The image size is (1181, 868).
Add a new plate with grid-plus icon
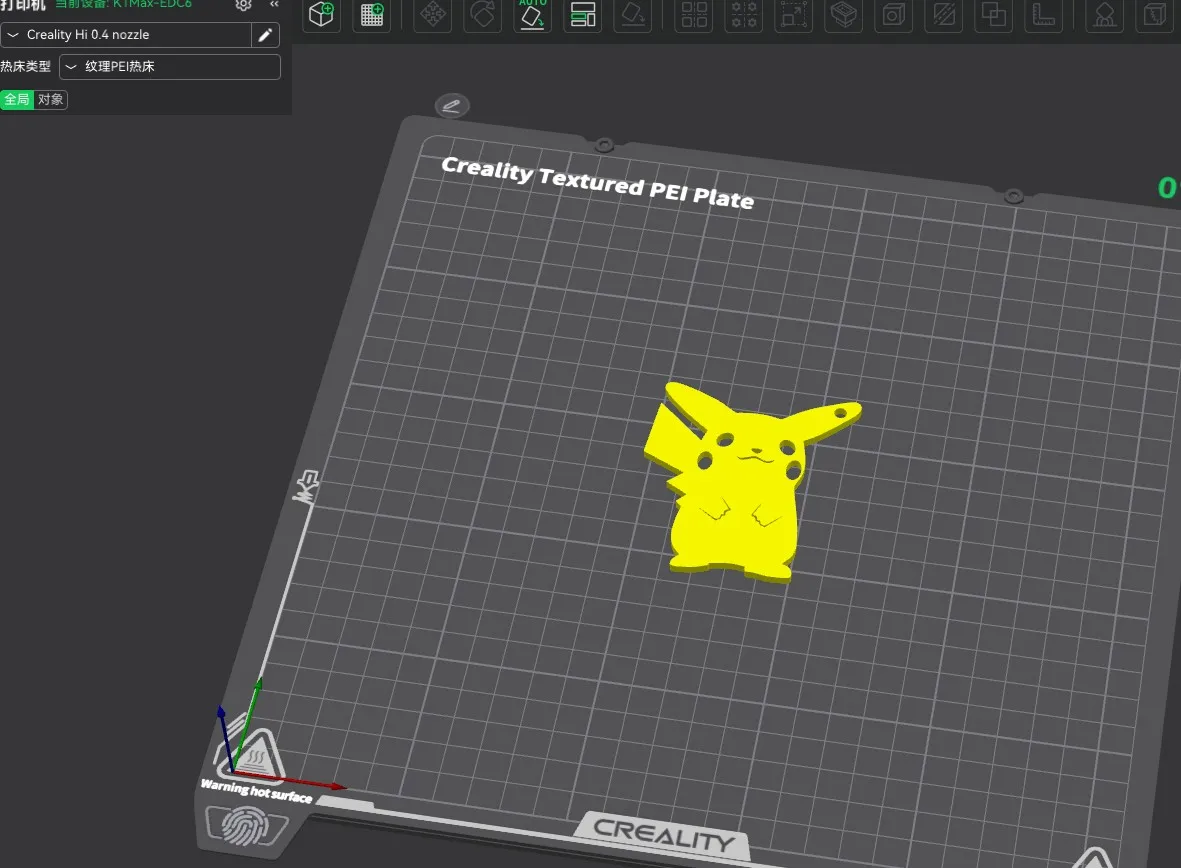coord(372,14)
